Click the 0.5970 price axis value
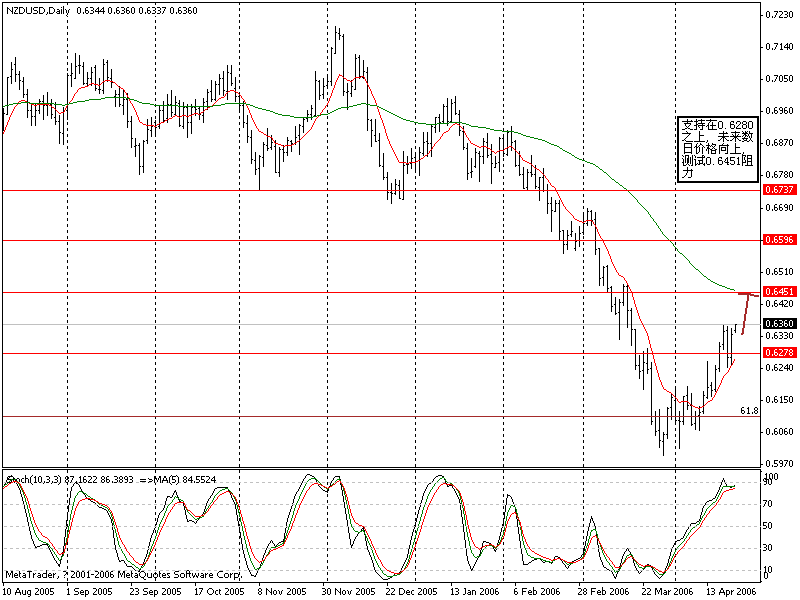Screen dimensions: 800x600 (x=780, y=464)
